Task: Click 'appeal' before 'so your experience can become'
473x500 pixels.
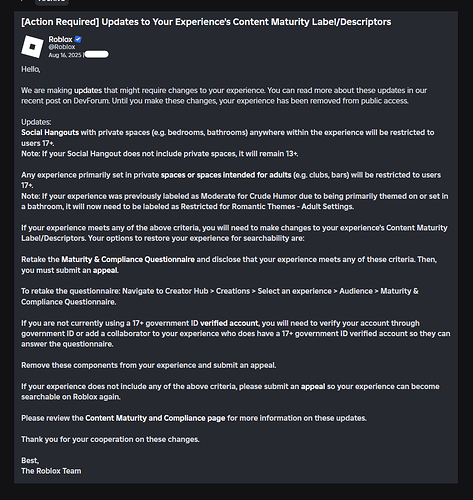Action: (x=313, y=387)
